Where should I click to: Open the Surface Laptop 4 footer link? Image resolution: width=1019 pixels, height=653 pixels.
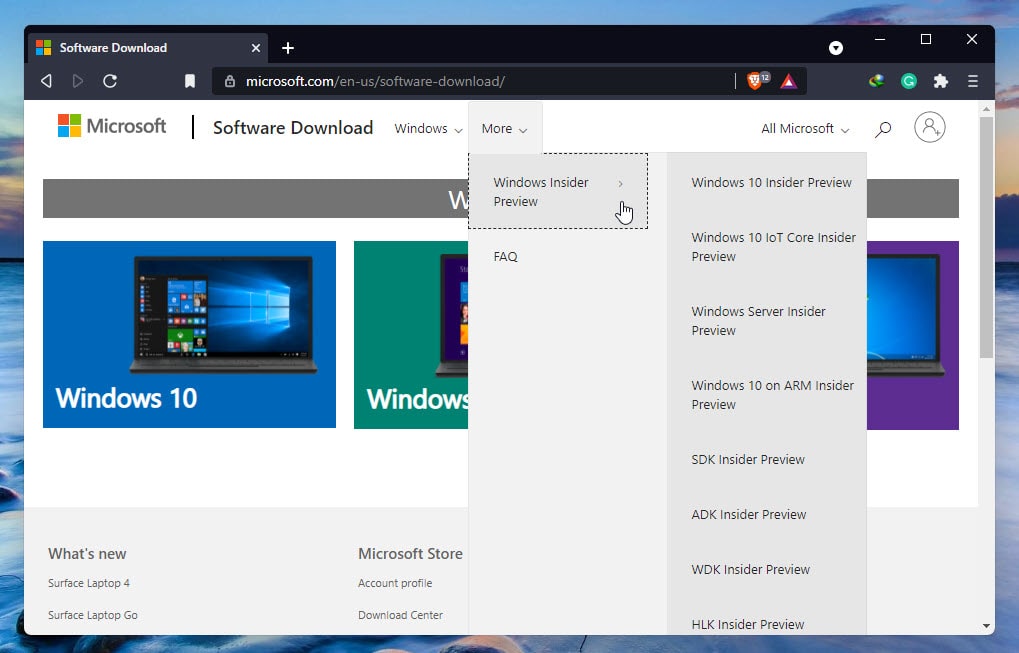[89, 583]
